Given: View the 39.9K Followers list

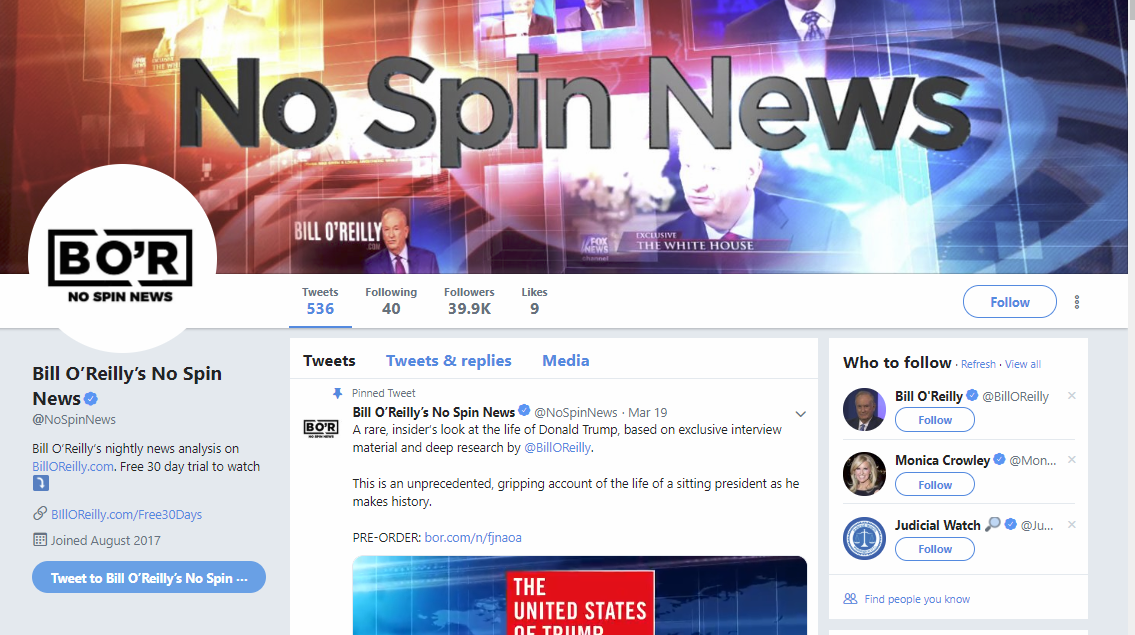Looking at the screenshot, I should (x=469, y=301).
